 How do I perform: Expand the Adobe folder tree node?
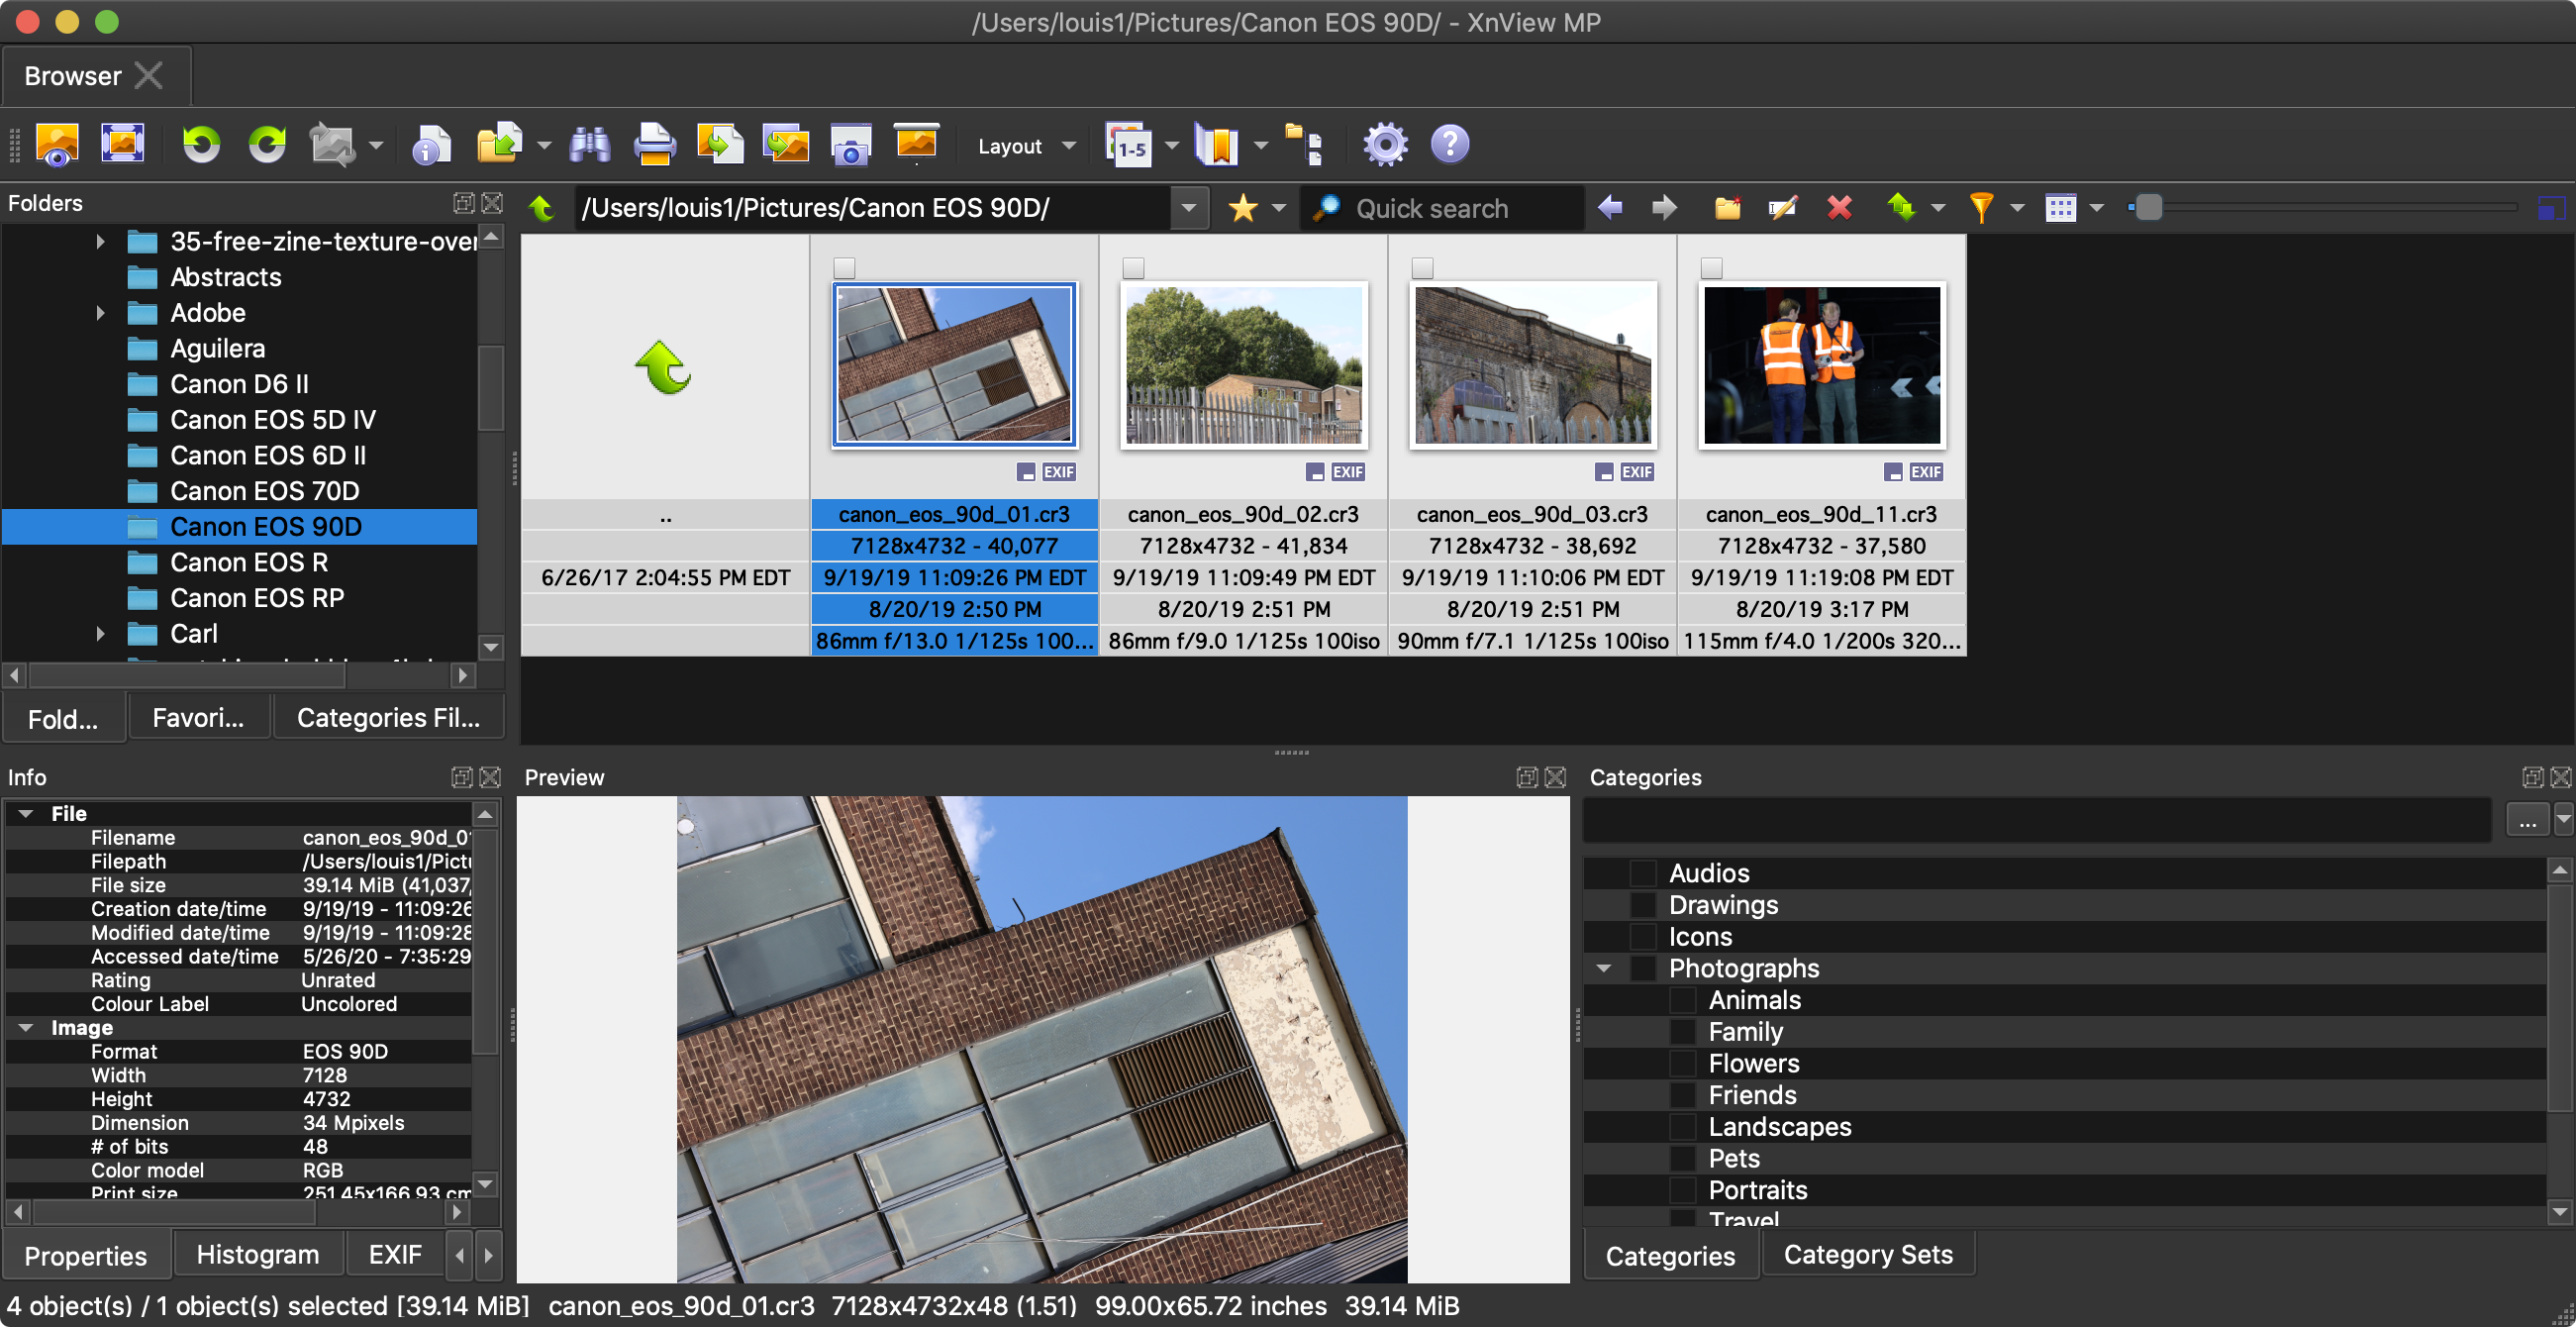[x=100, y=313]
